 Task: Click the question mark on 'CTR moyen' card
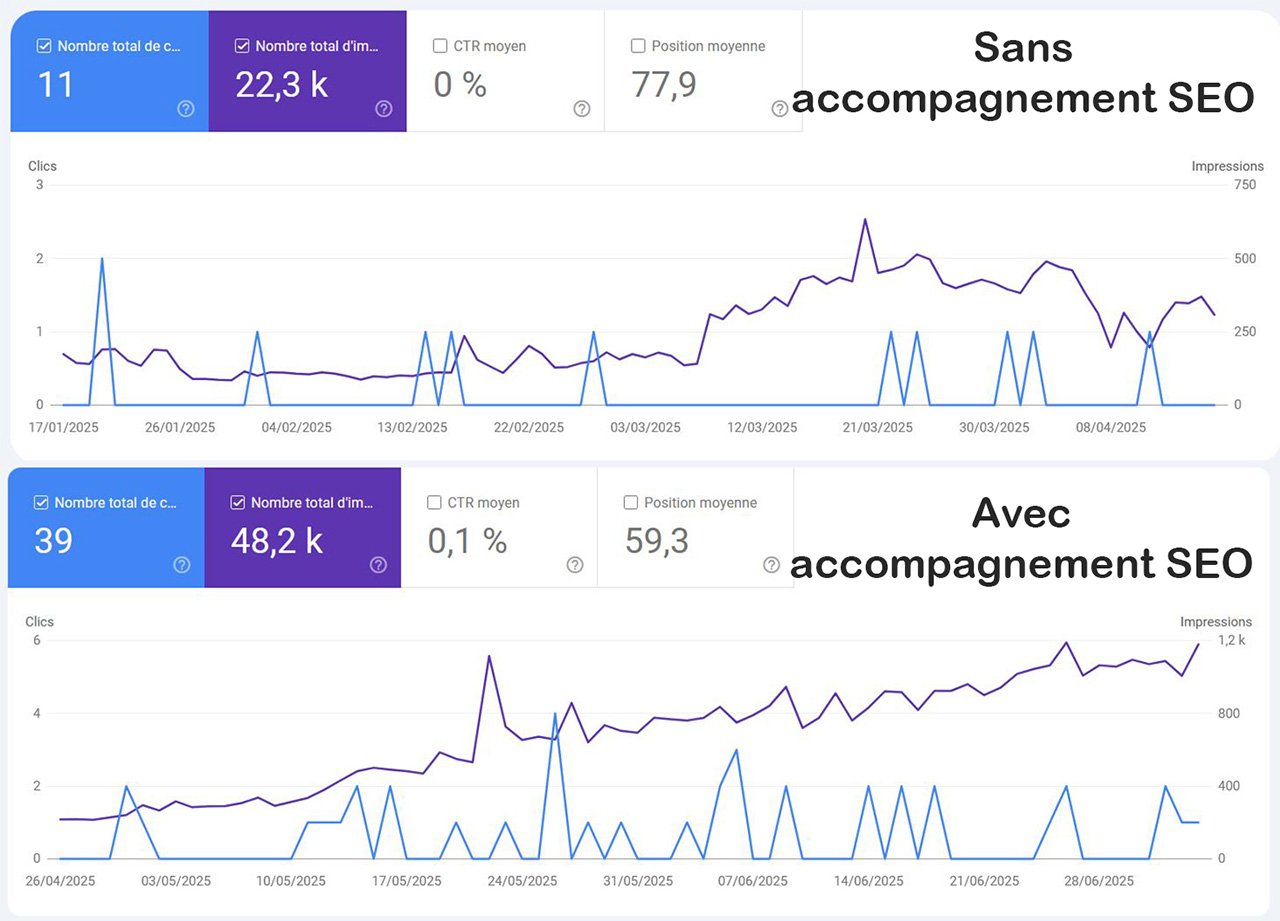pyautogui.click(x=581, y=109)
